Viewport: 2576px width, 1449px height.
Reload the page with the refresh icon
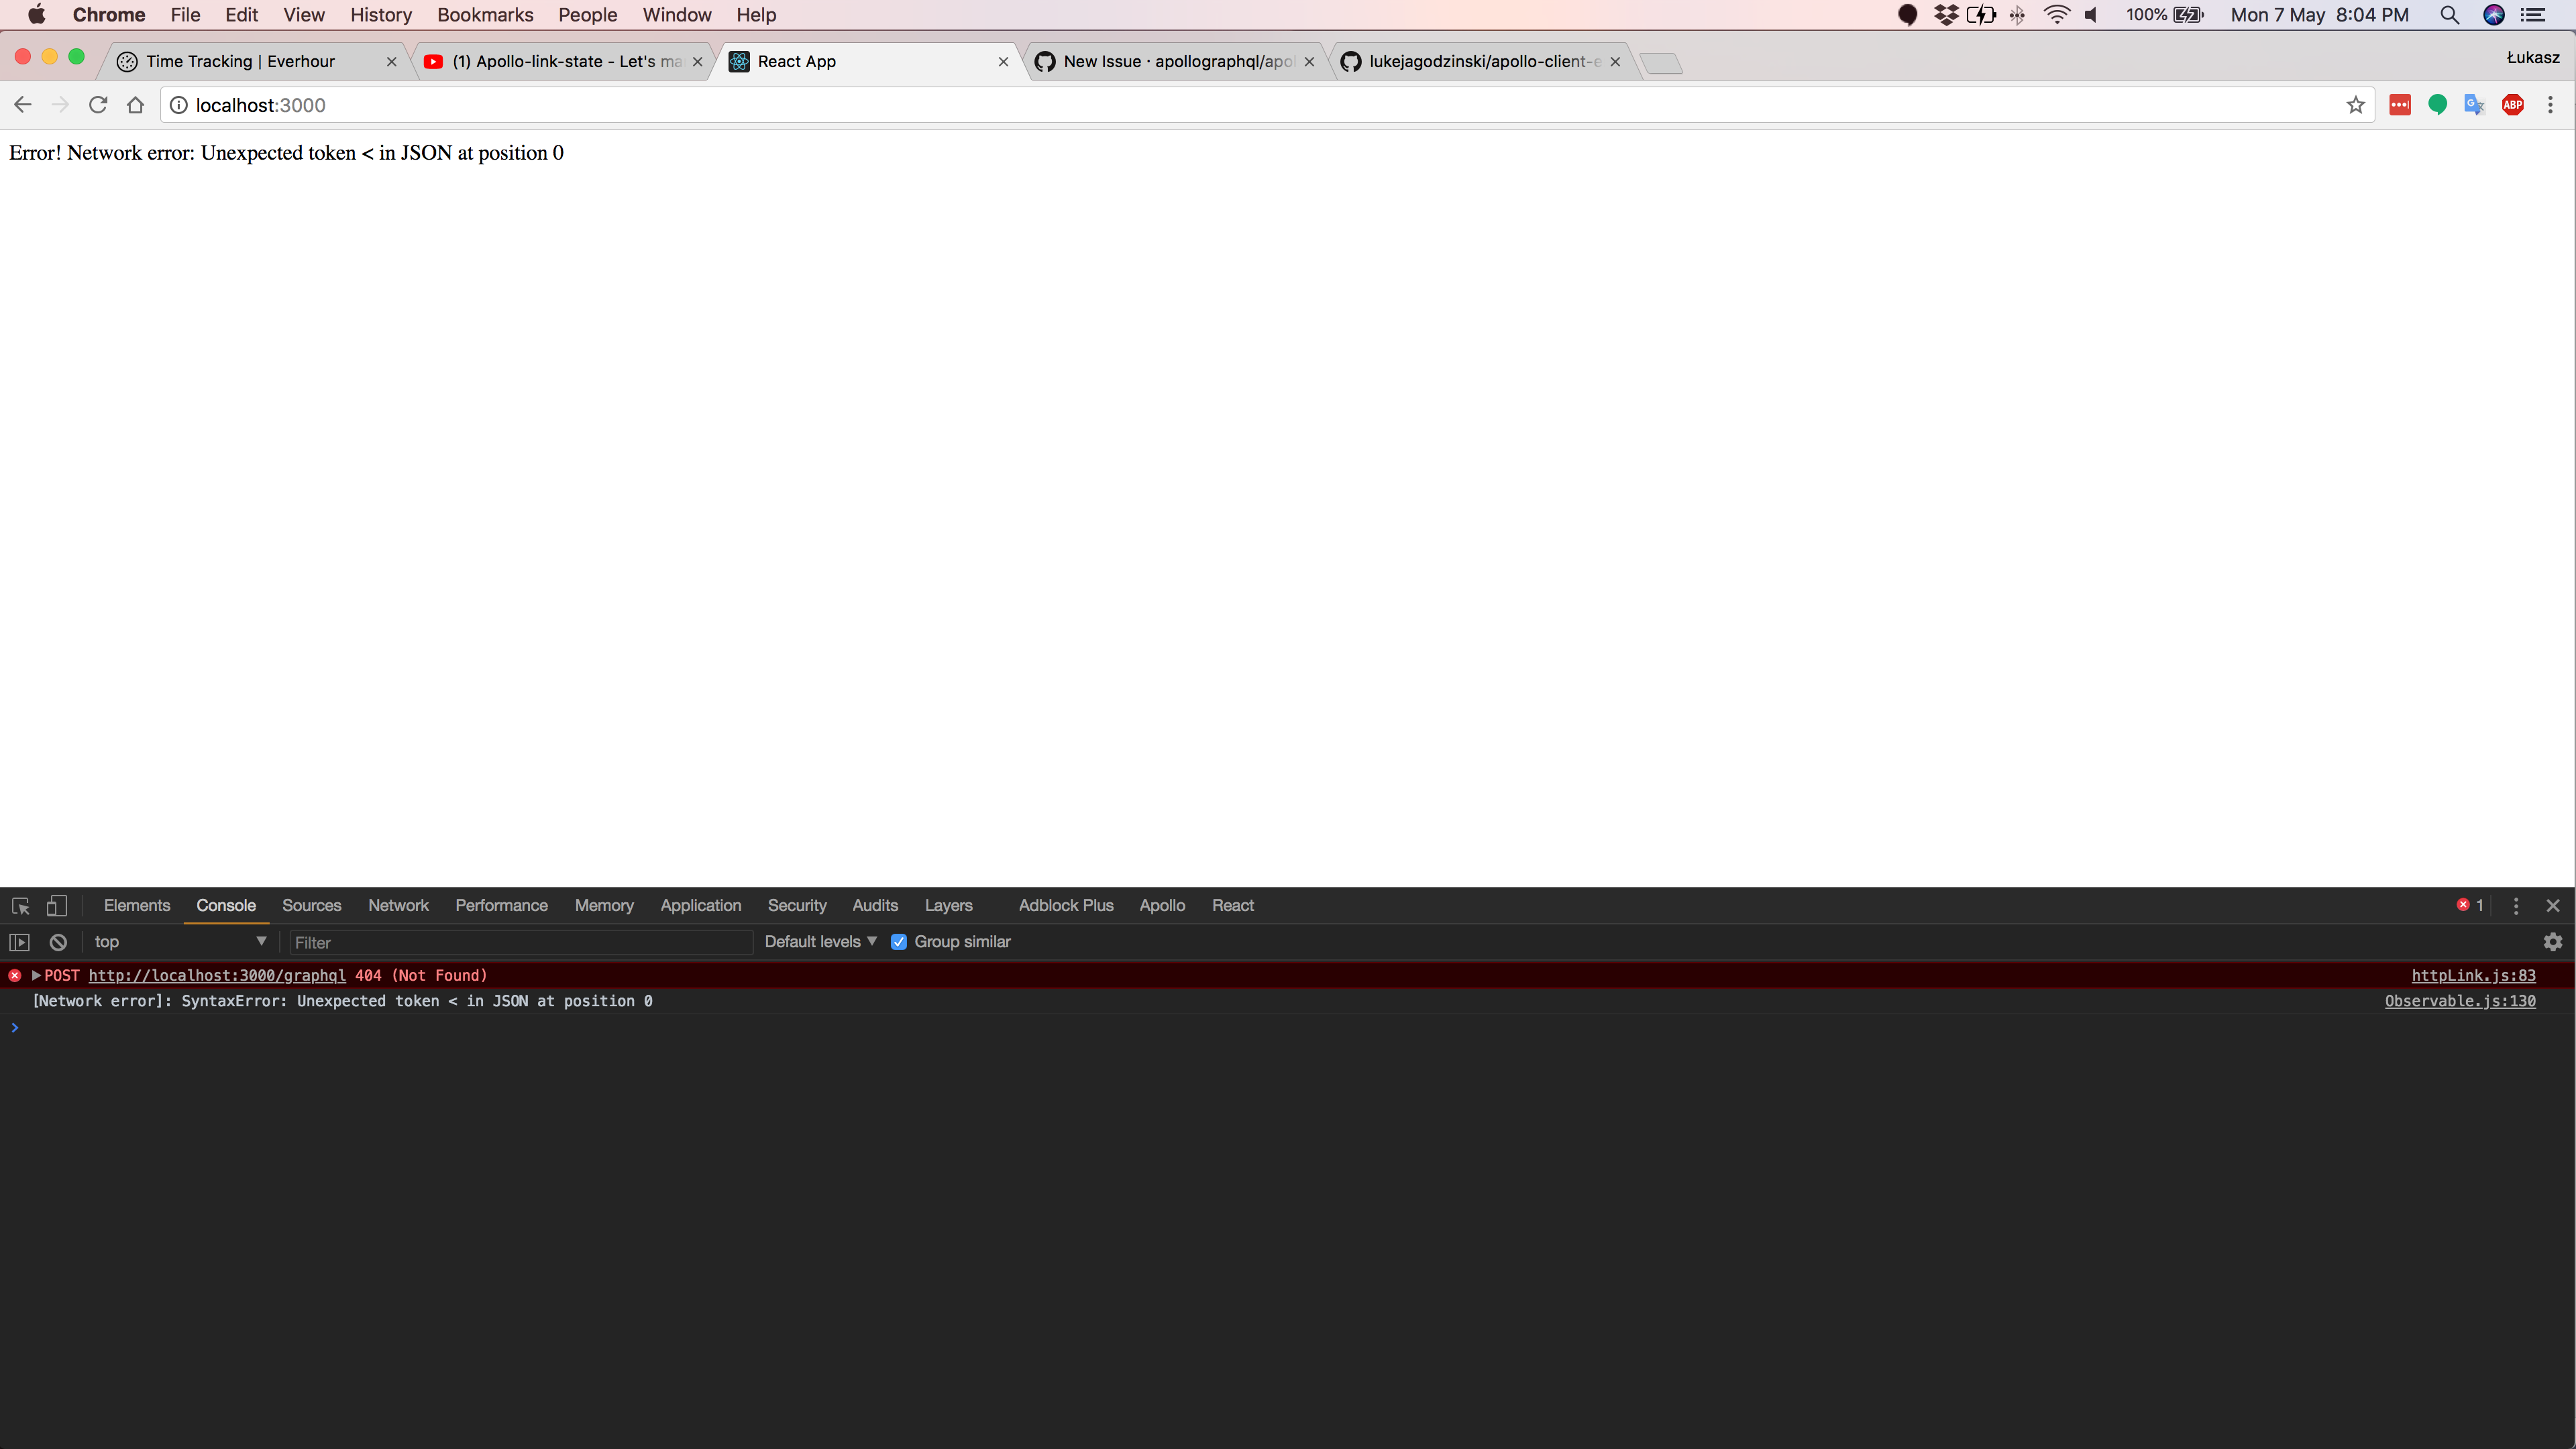coord(97,105)
